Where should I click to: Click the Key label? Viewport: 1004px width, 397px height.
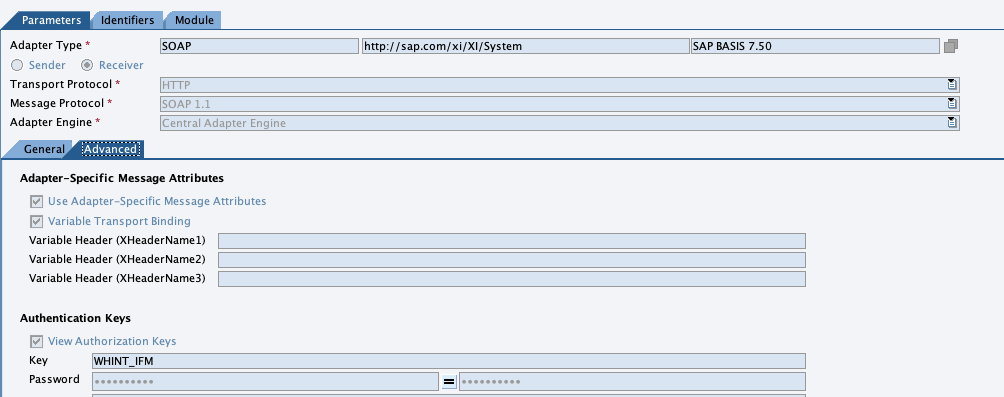click(38, 360)
